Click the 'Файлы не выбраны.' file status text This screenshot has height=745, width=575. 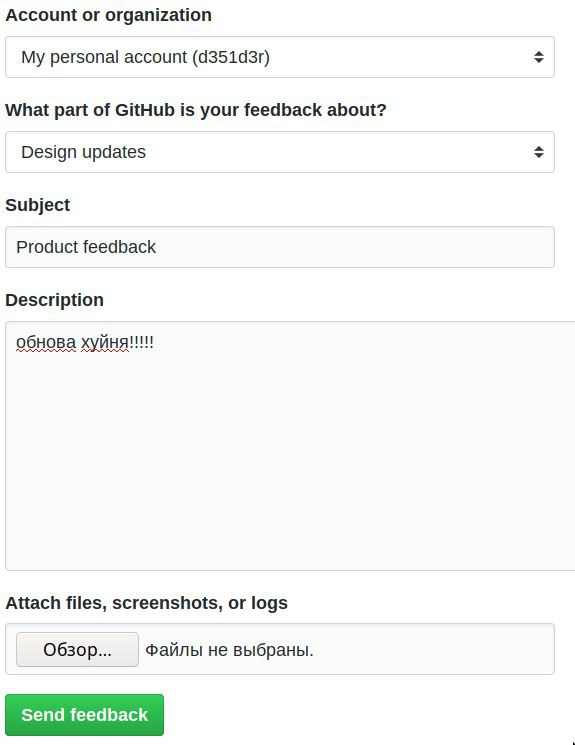(x=229, y=650)
